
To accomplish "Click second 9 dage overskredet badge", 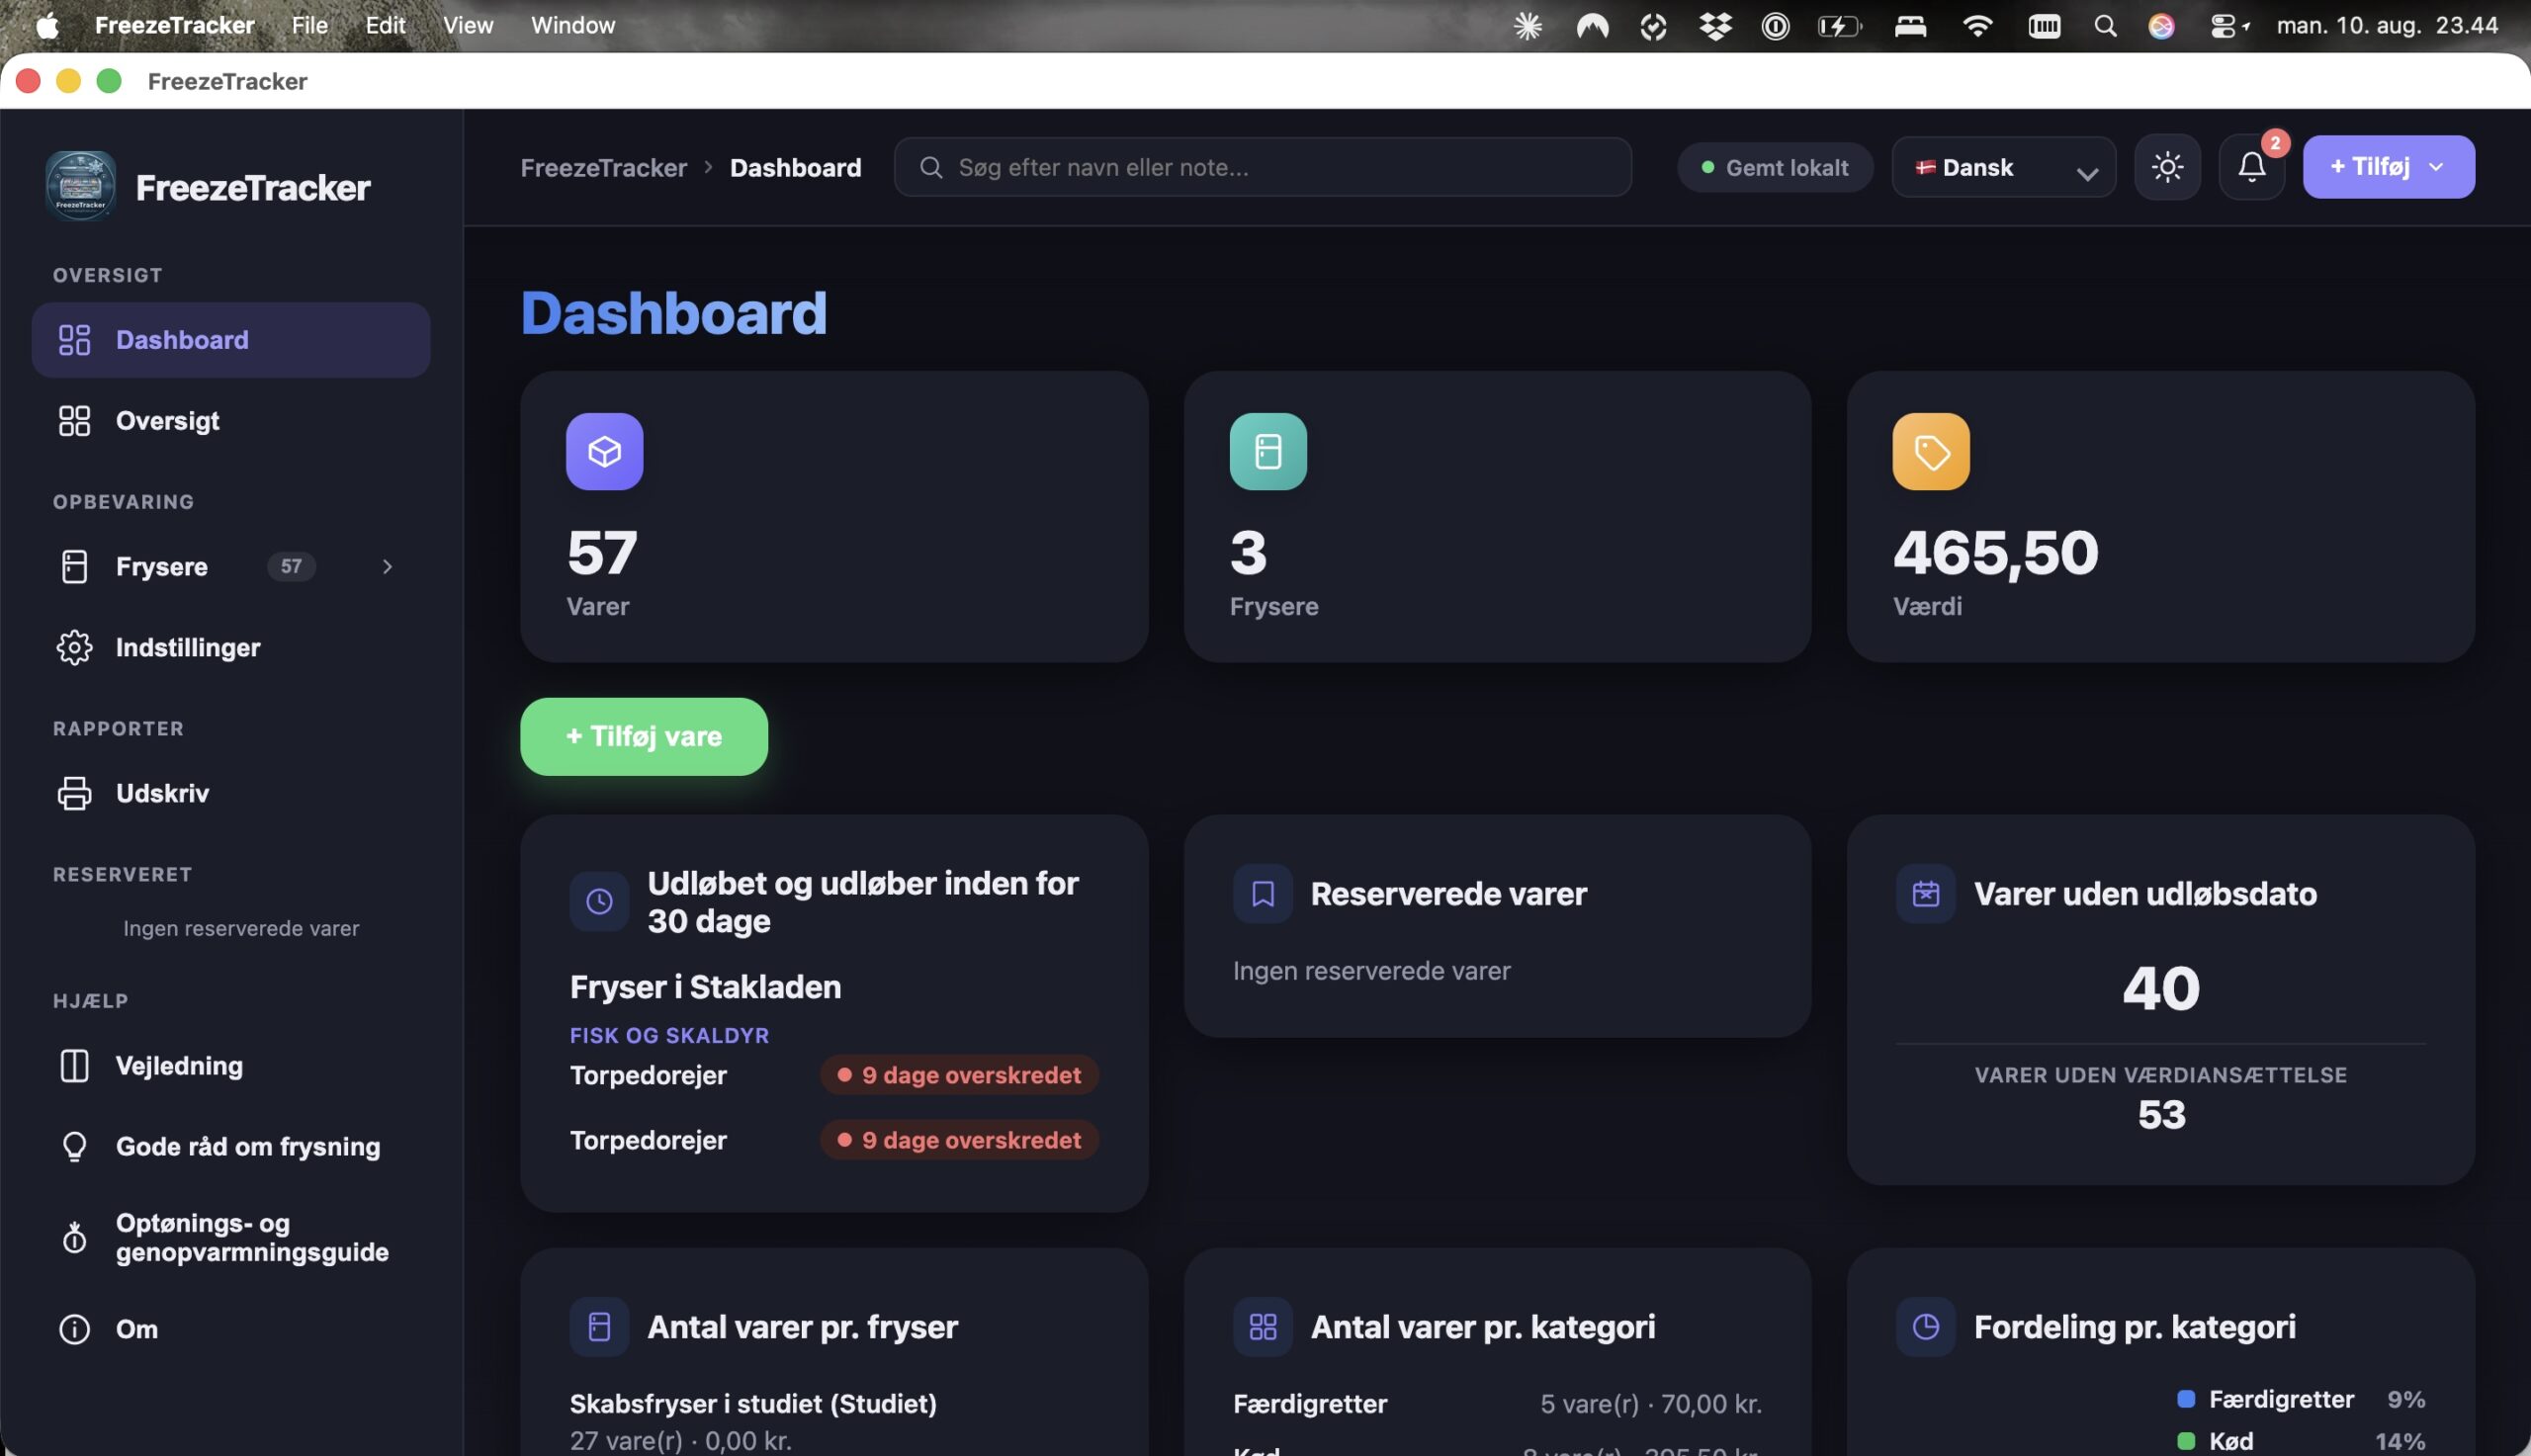I will click(959, 1140).
